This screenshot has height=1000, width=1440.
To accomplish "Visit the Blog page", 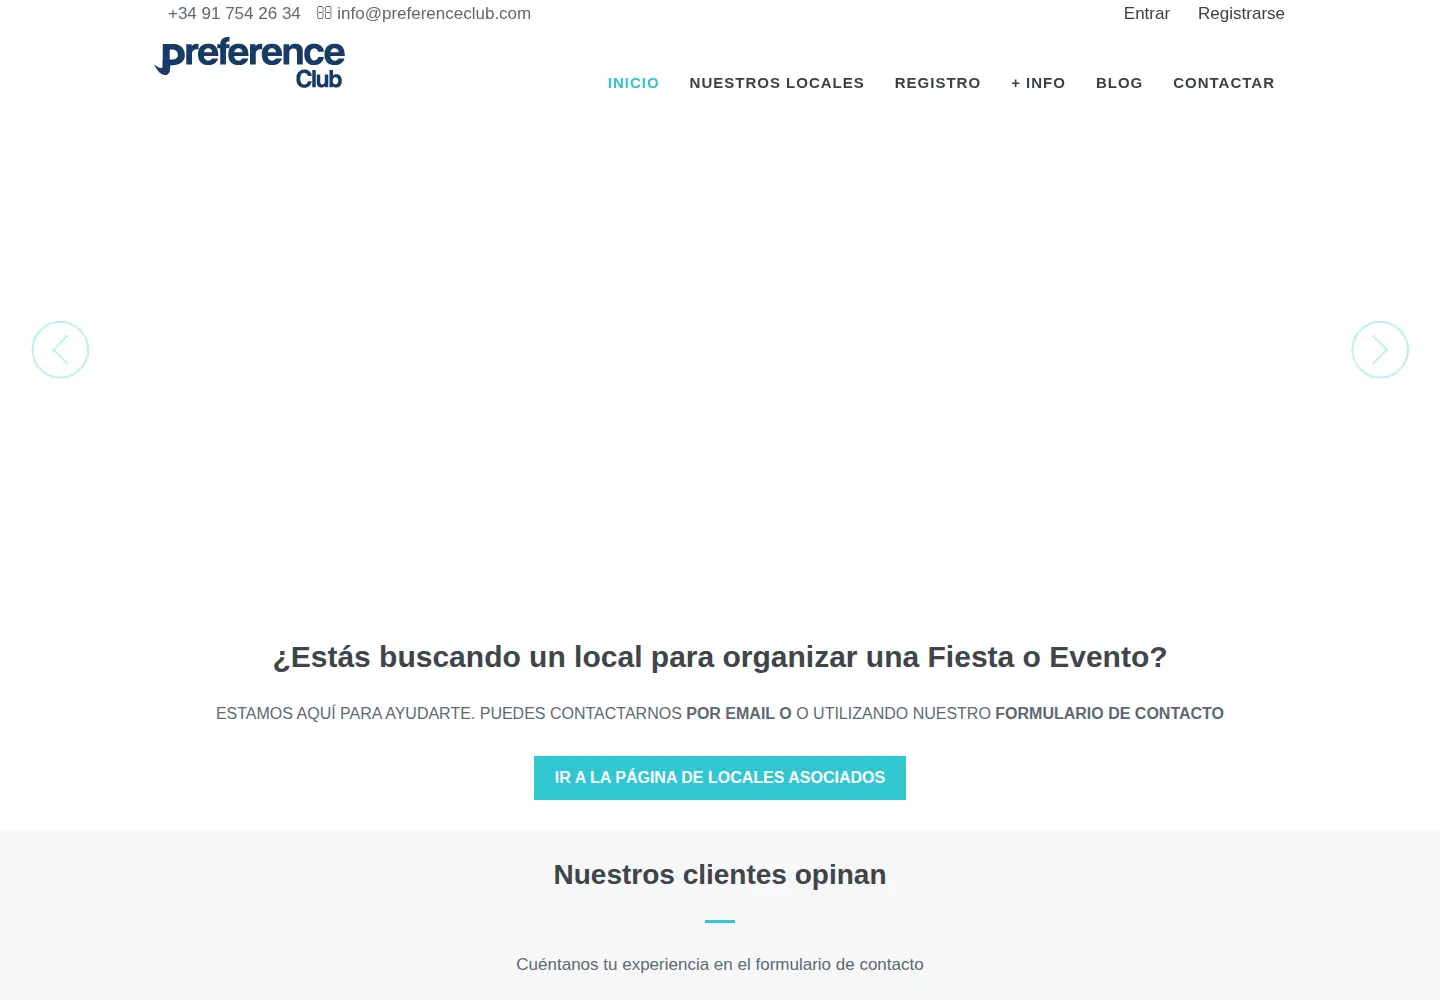I will click(1119, 83).
